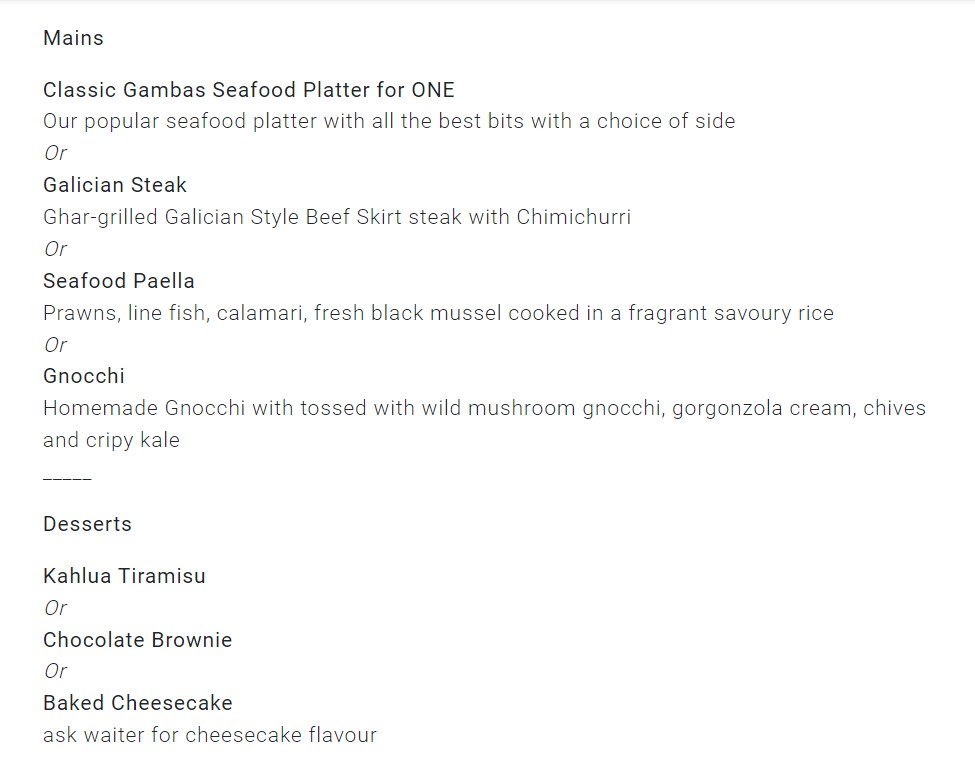
Task: Click the Or above Seafood Paella
Action: tap(55, 249)
